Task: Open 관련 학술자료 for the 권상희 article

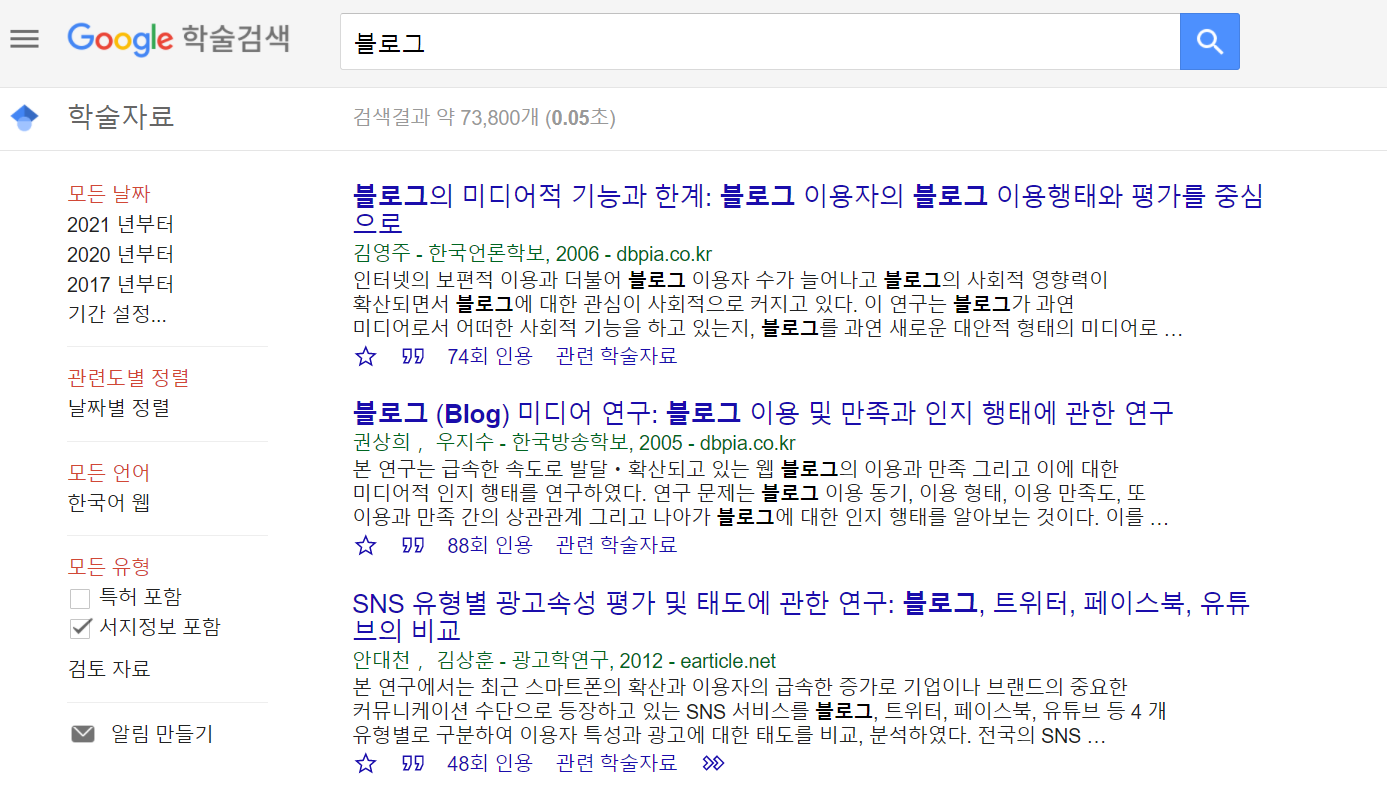Action: [617, 545]
